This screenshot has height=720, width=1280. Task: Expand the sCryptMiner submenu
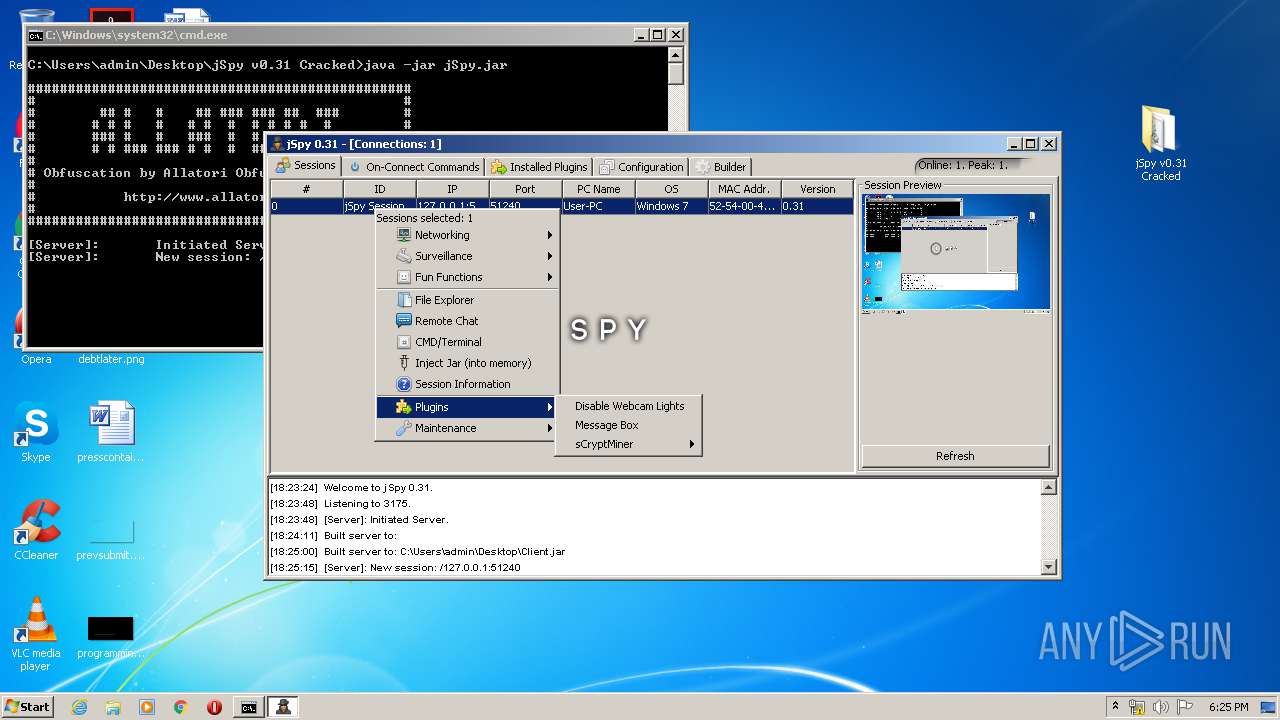(629, 444)
